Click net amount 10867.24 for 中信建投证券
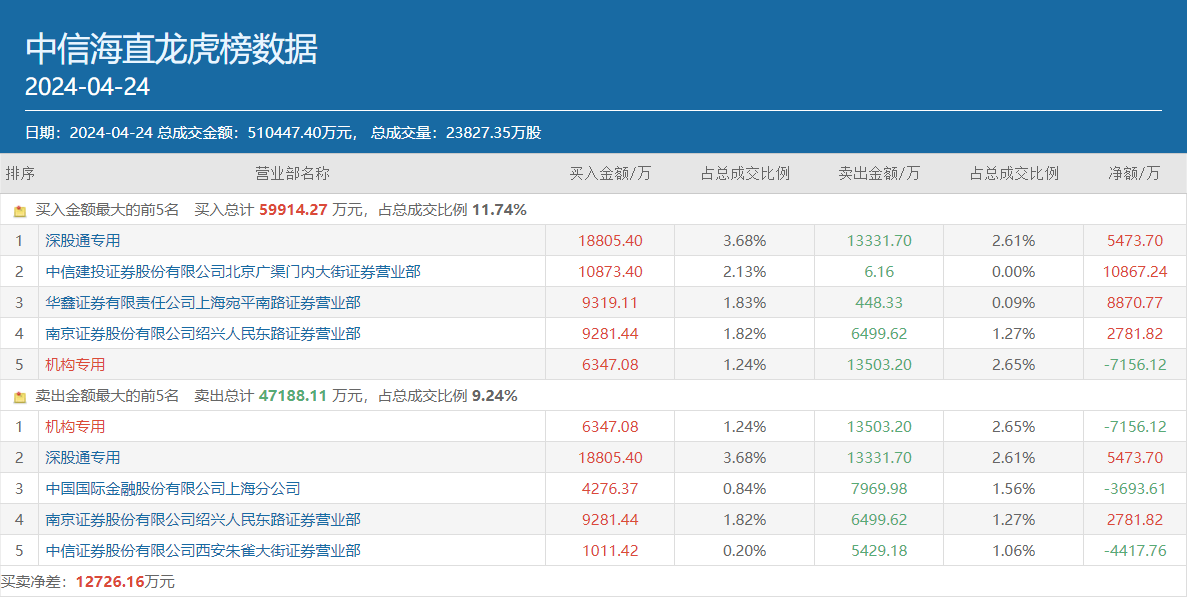Viewport: 1190px width, 600px height. click(x=1135, y=272)
